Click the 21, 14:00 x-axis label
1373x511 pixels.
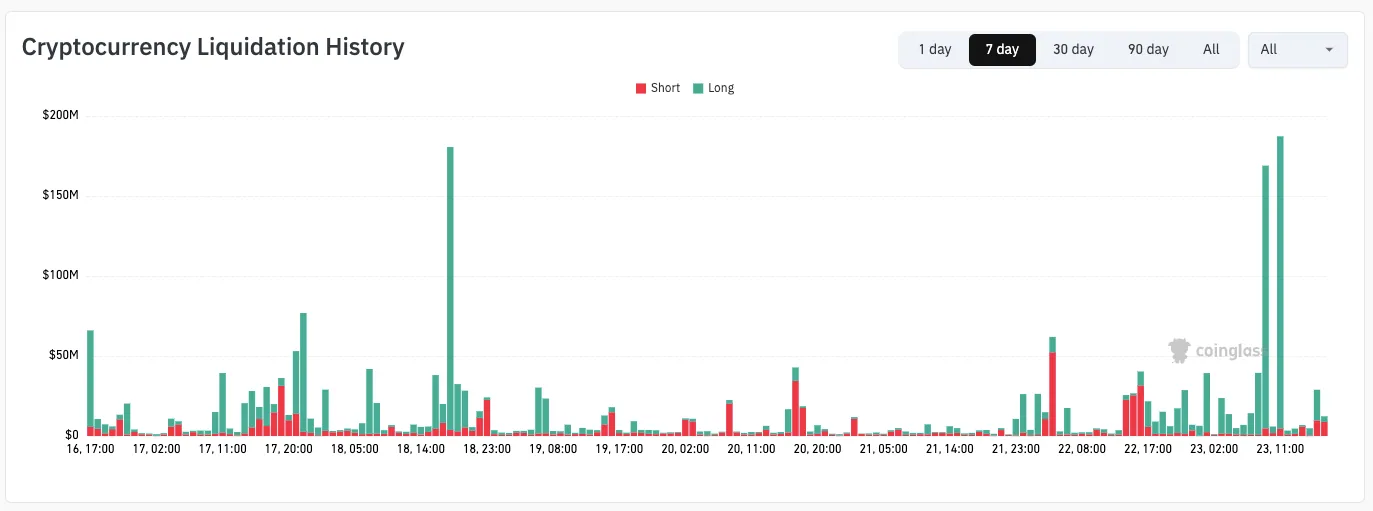[x=949, y=450]
